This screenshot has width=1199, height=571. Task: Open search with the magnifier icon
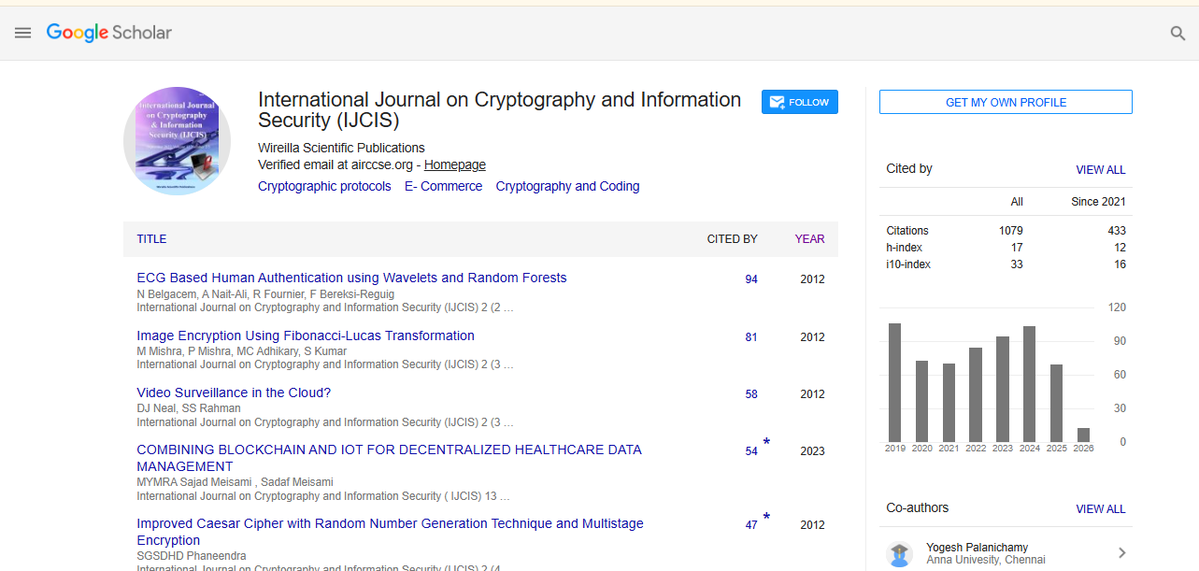(x=1178, y=33)
